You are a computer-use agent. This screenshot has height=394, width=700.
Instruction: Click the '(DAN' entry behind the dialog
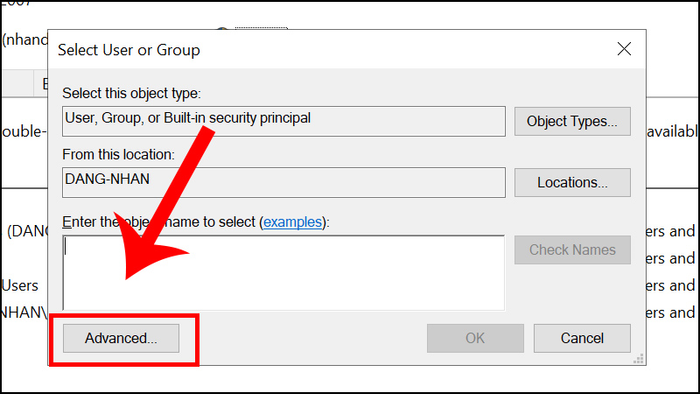coord(28,231)
